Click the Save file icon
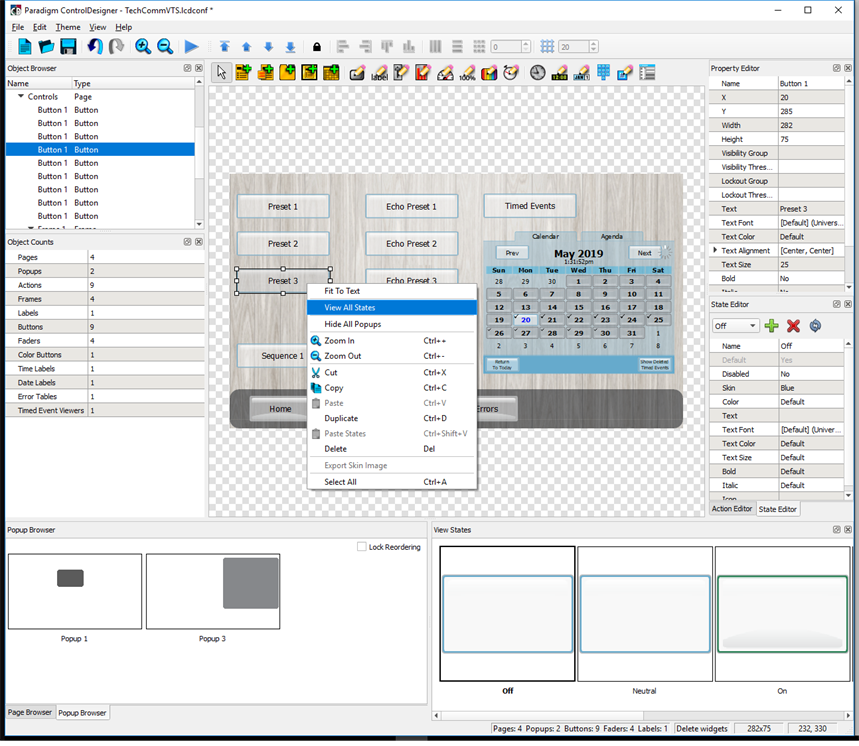 click(68, 47)
